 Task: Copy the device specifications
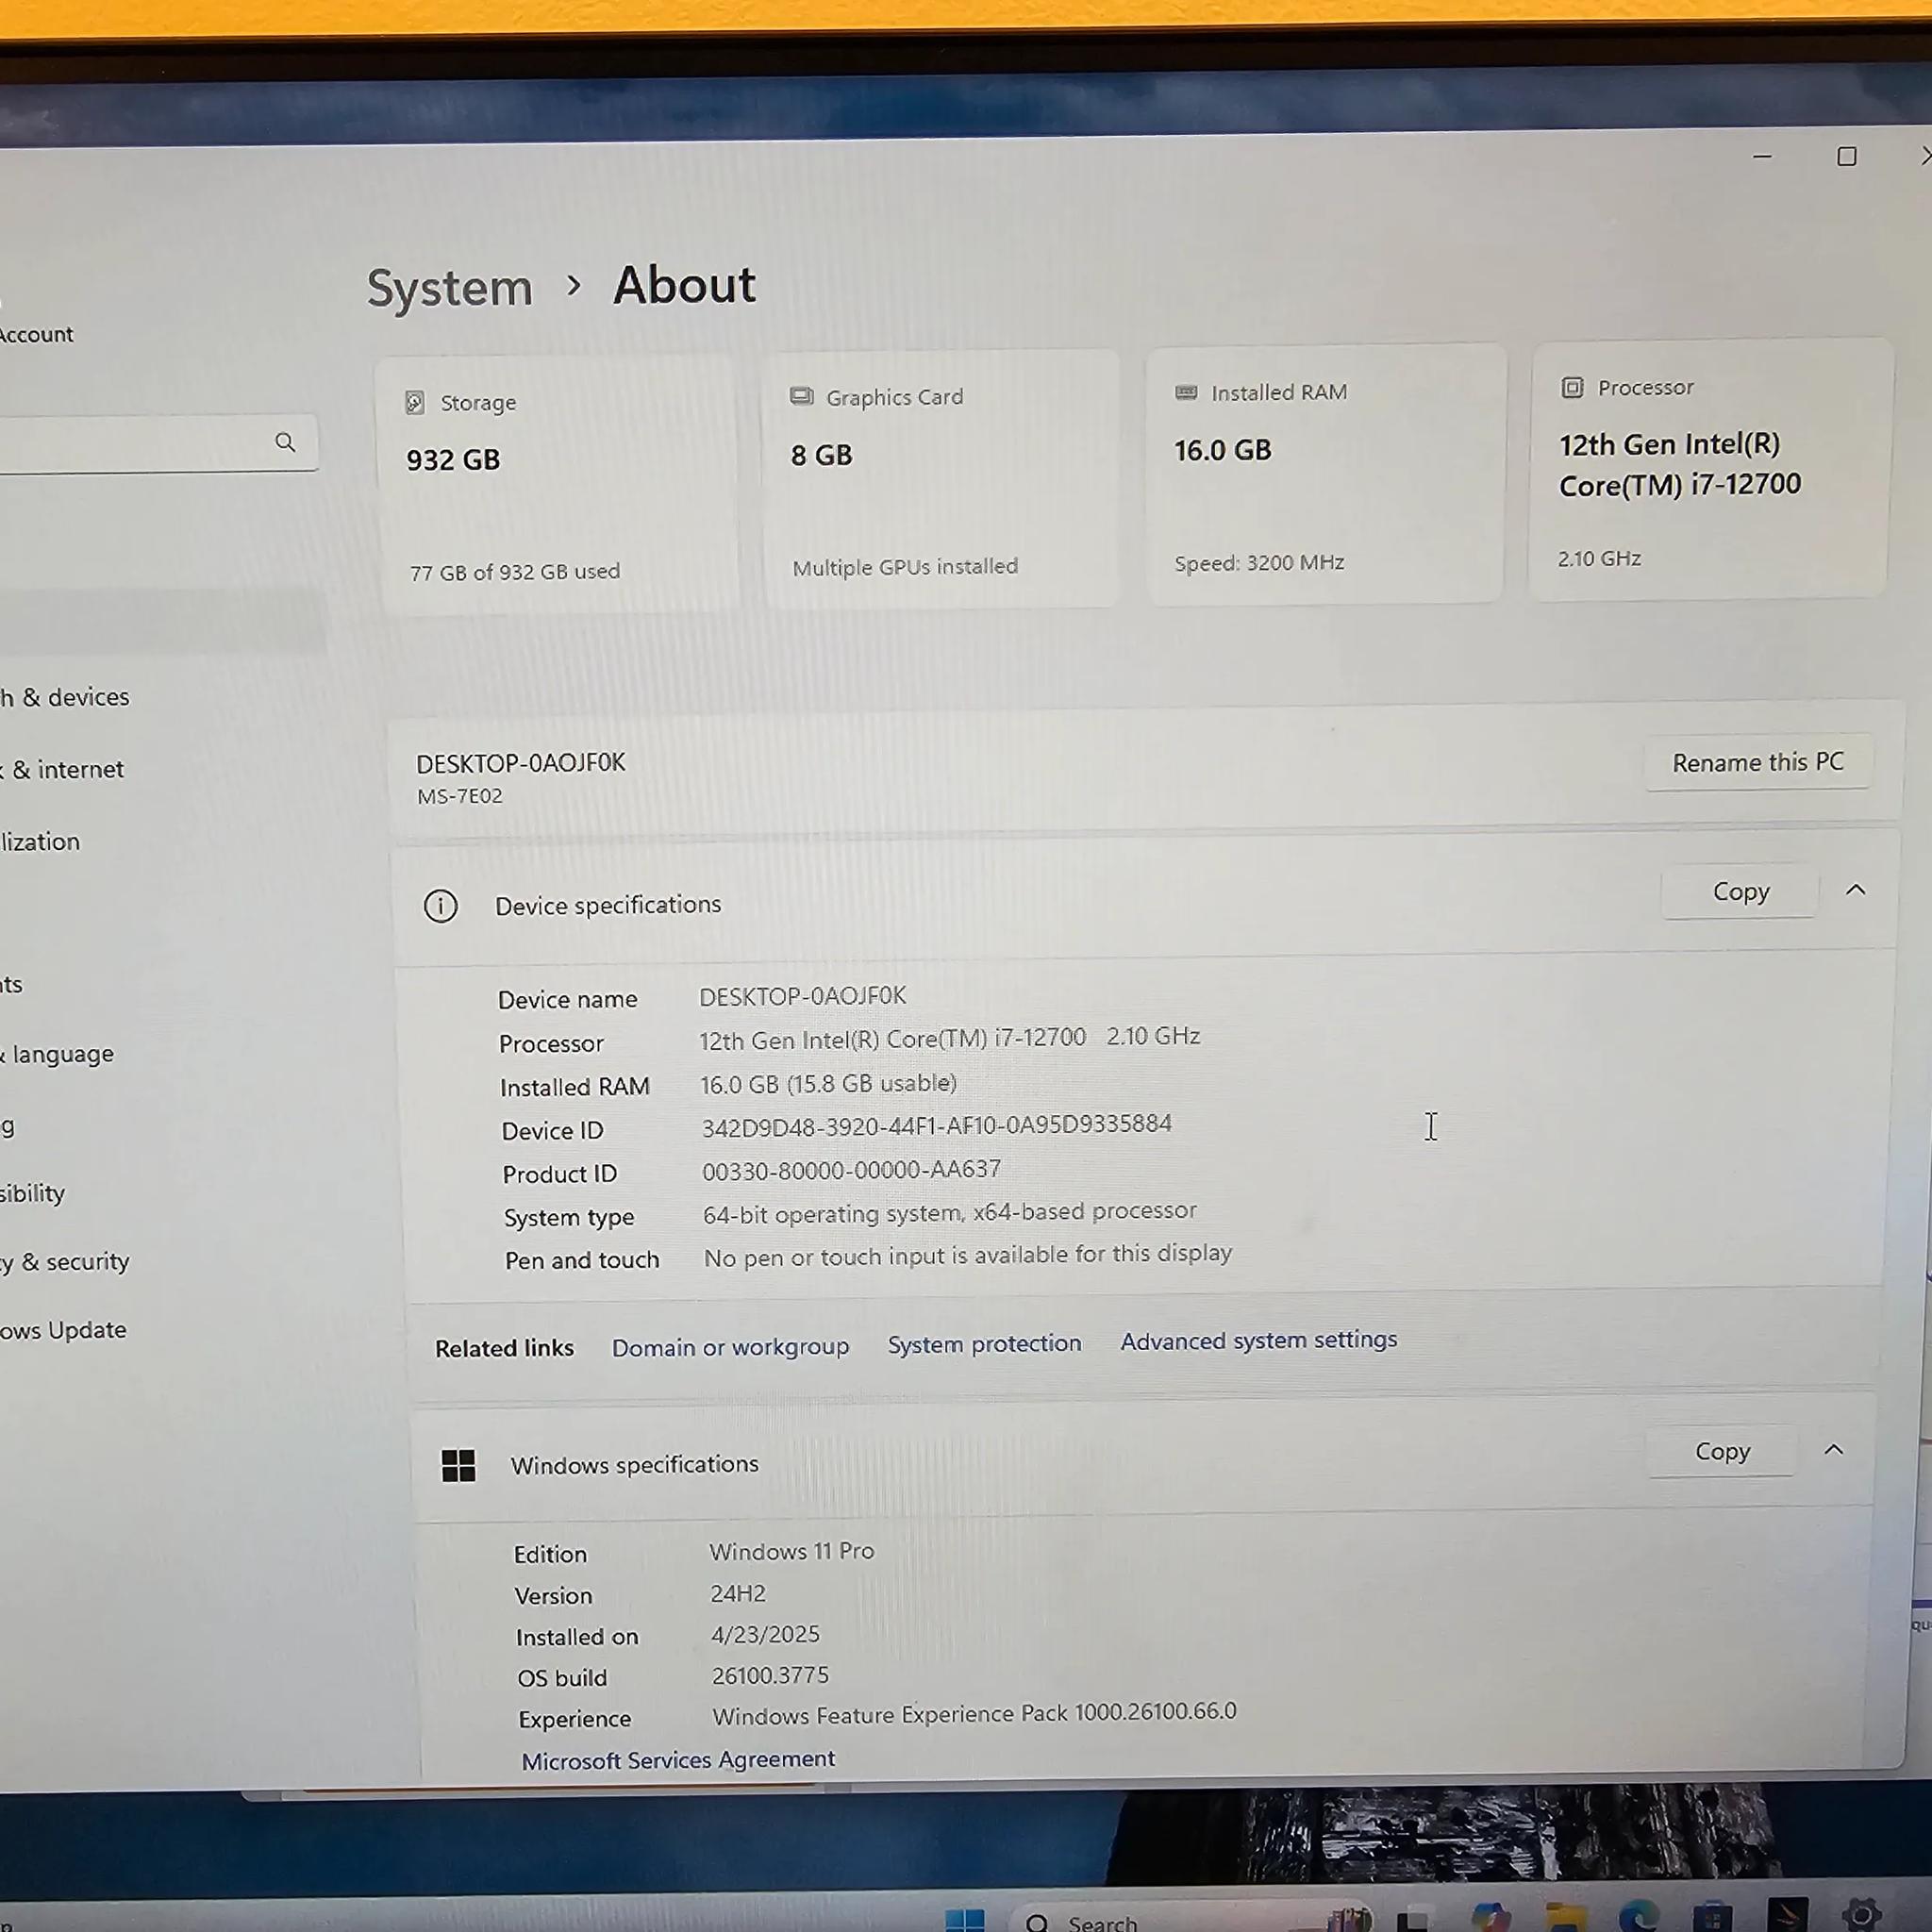pos(1740,891)
